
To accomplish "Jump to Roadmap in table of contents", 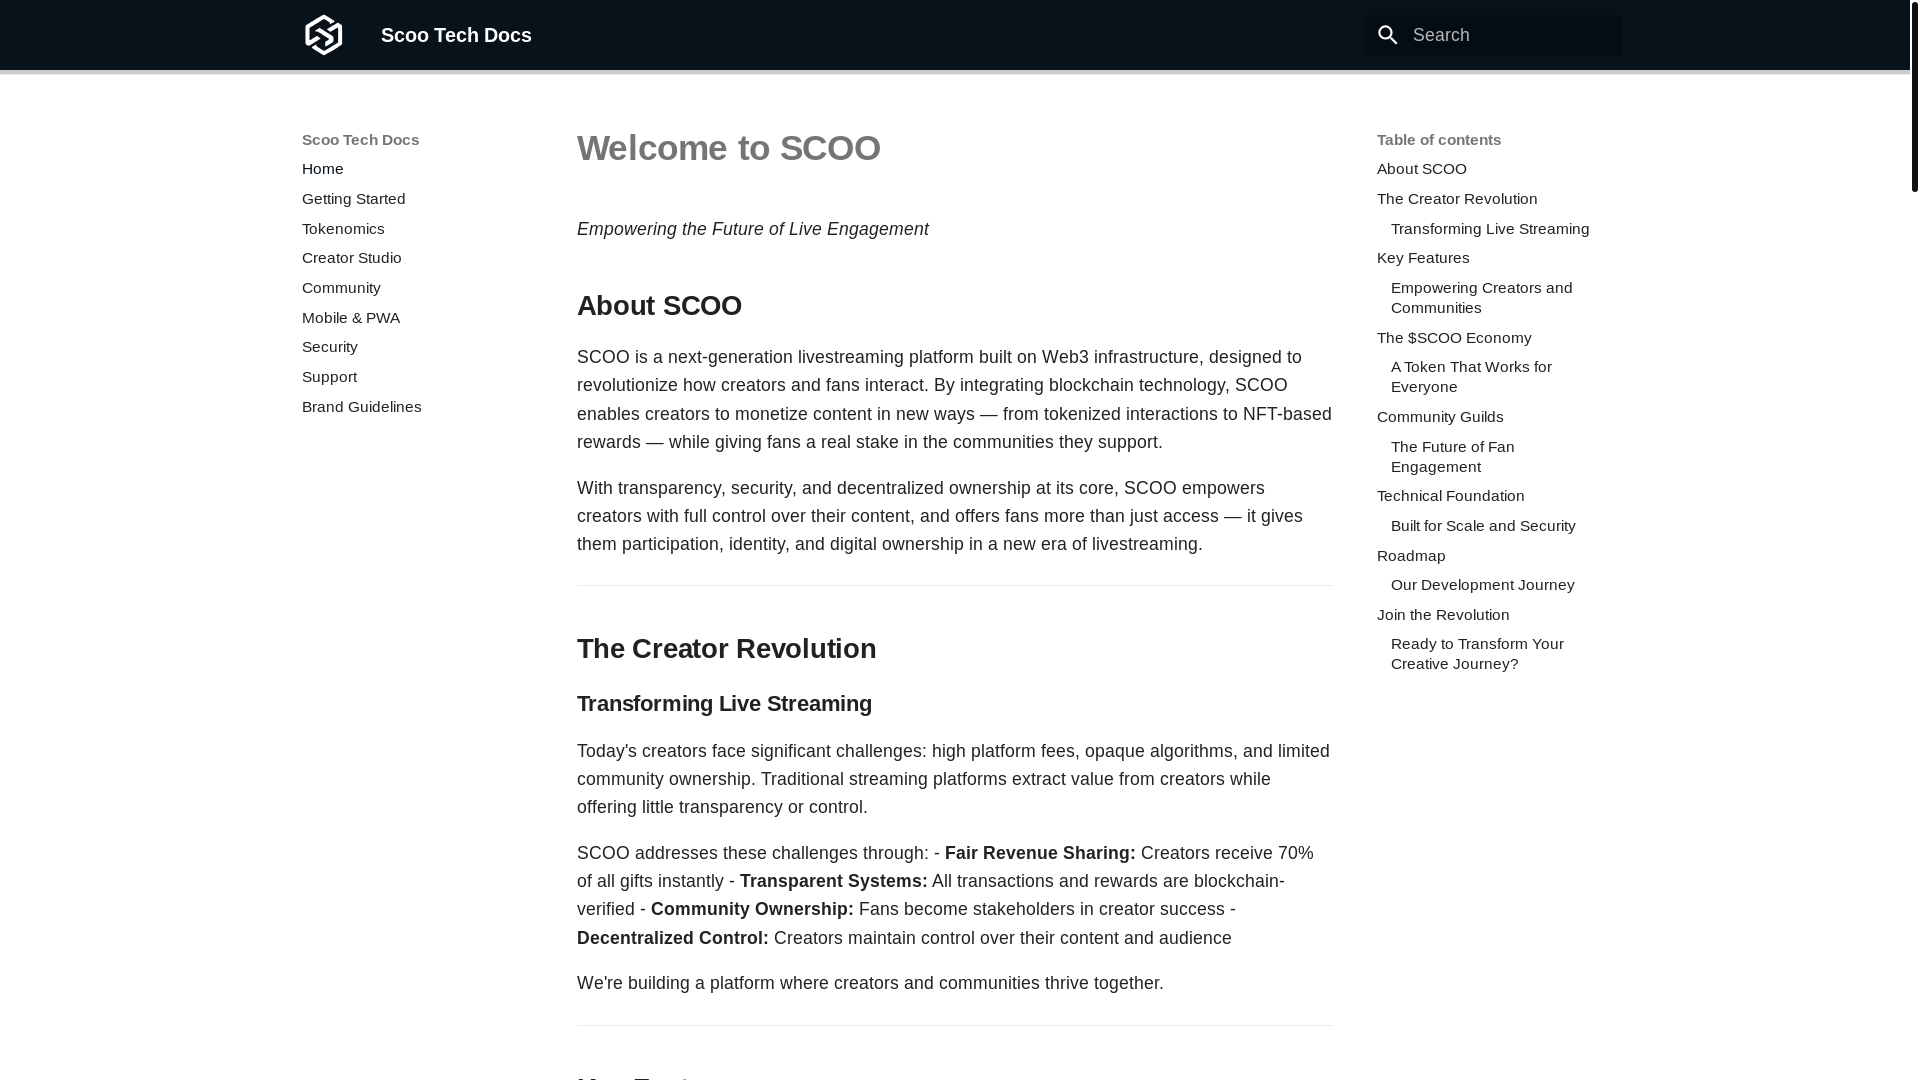I will coord(1411,556).
